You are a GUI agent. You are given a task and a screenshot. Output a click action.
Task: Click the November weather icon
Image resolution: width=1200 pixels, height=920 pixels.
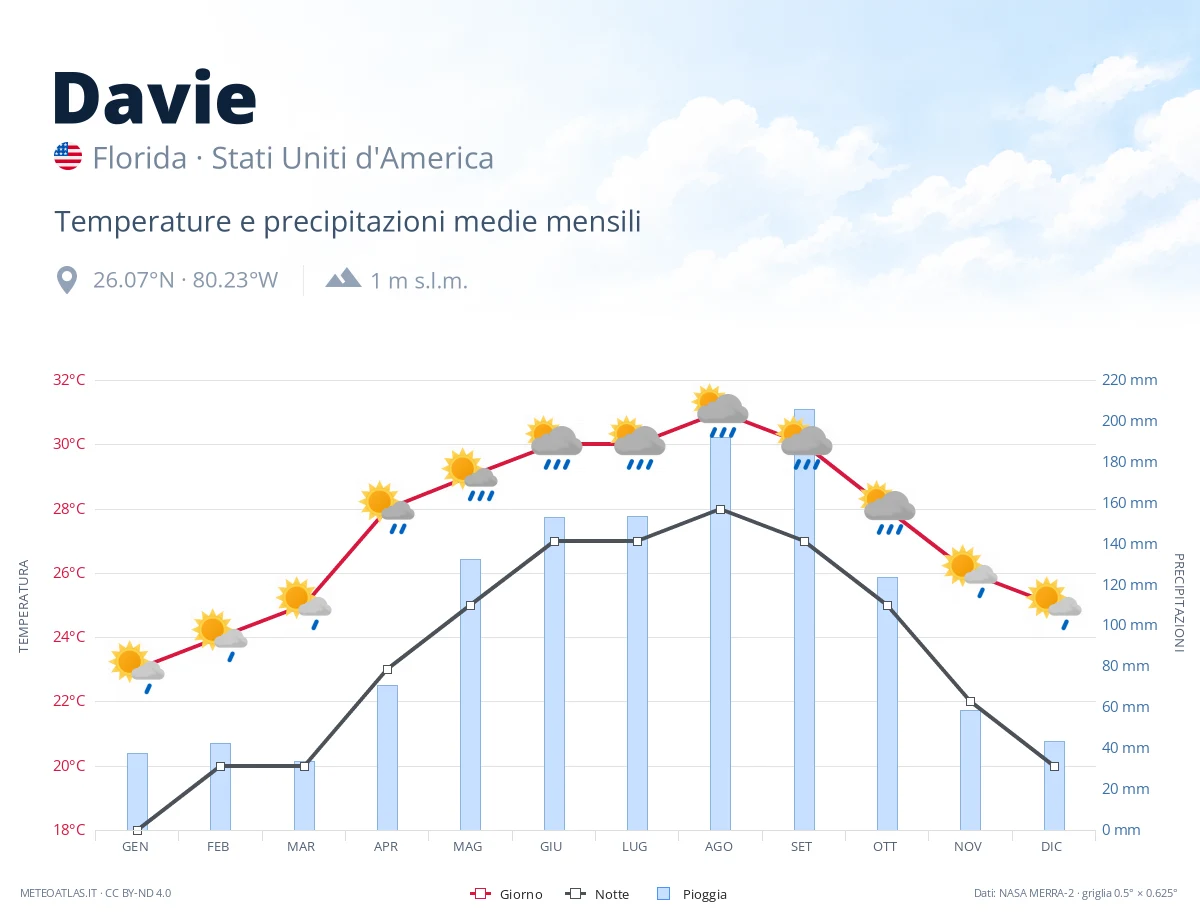(970, 570)
